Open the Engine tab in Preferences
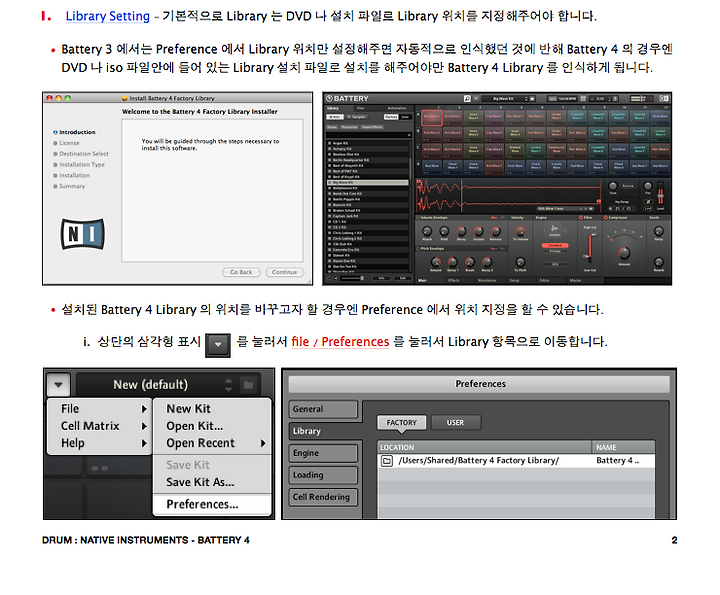Viewport: 720px width, 595px height. click(323, 453)
